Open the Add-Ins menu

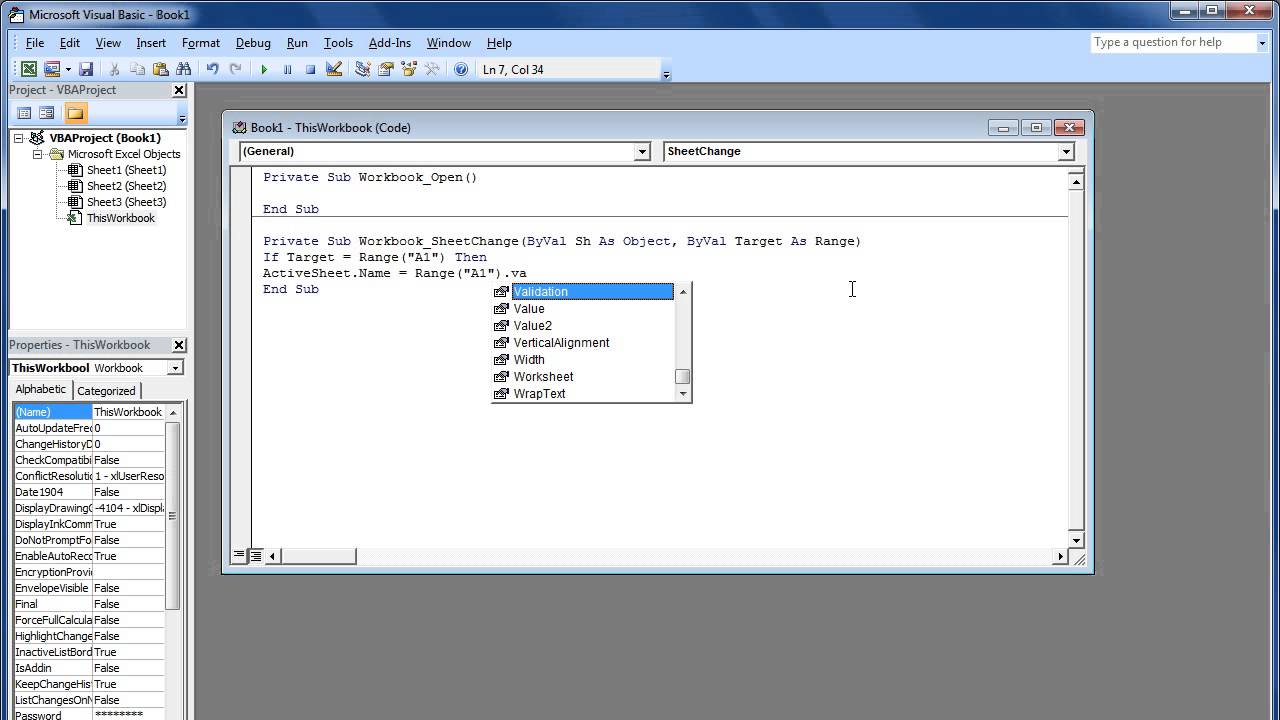coord(390,43)
